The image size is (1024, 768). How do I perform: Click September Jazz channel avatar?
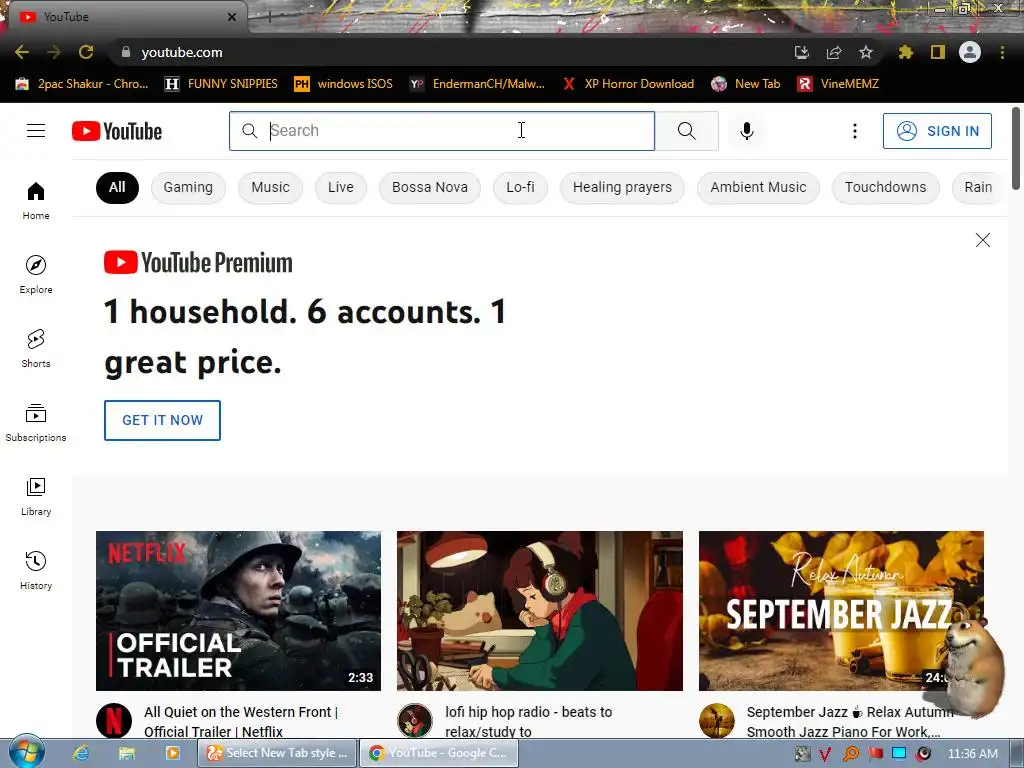coord(716,720)
